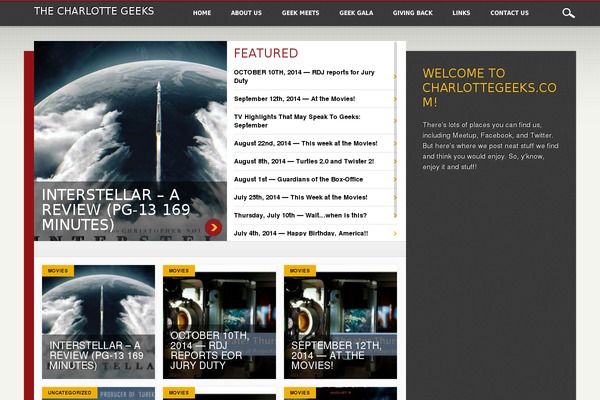600x400 pixels.
Task: Click Movies tag on Interstellar card
Action: [58, 271]
